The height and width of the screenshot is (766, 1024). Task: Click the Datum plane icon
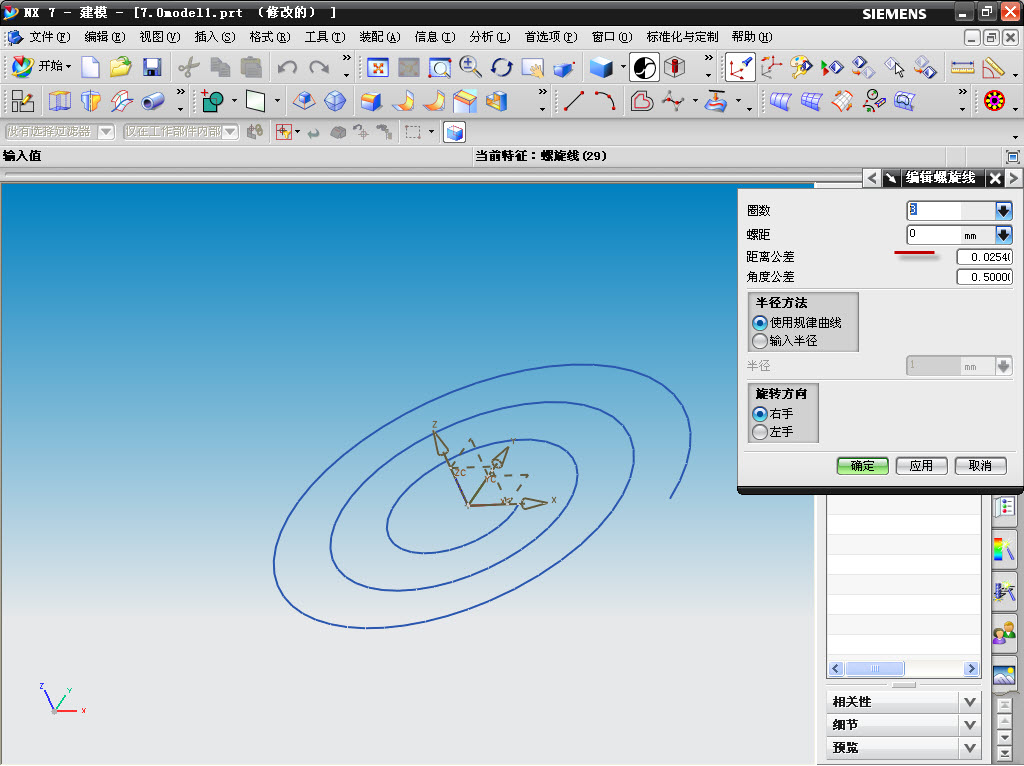point(255,101)
